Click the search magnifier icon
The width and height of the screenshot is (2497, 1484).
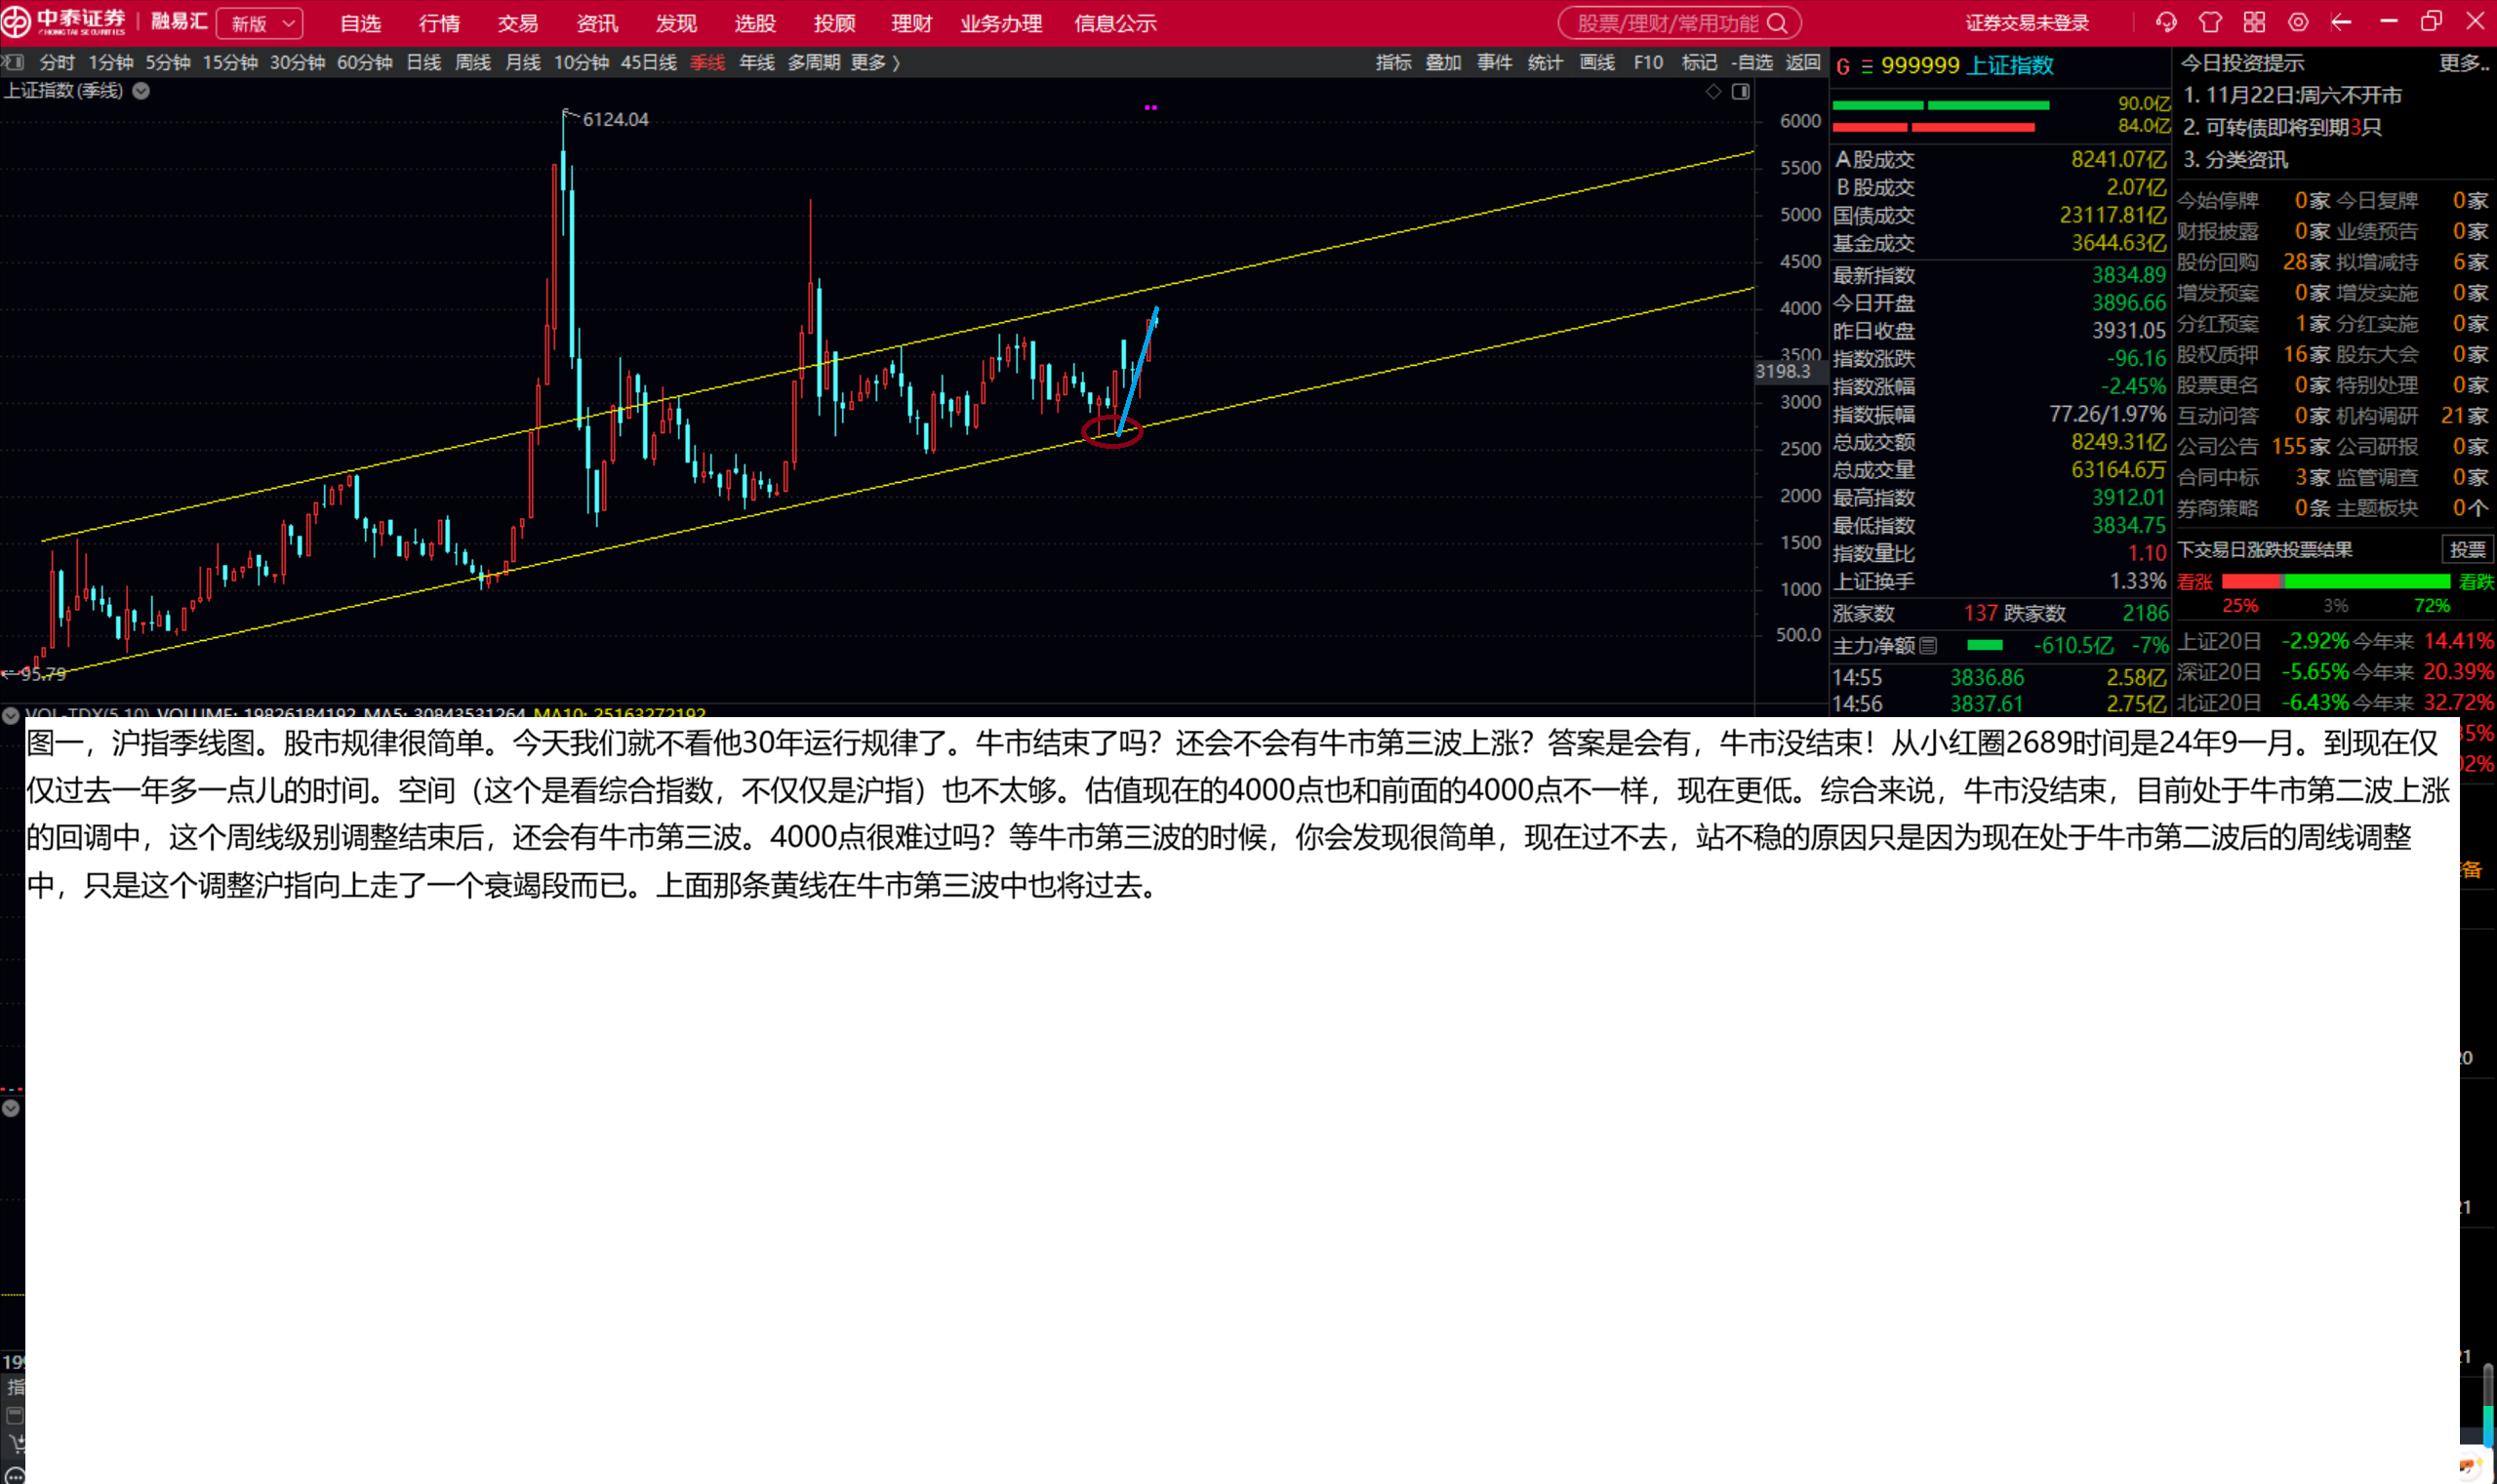pos(1776,23)
